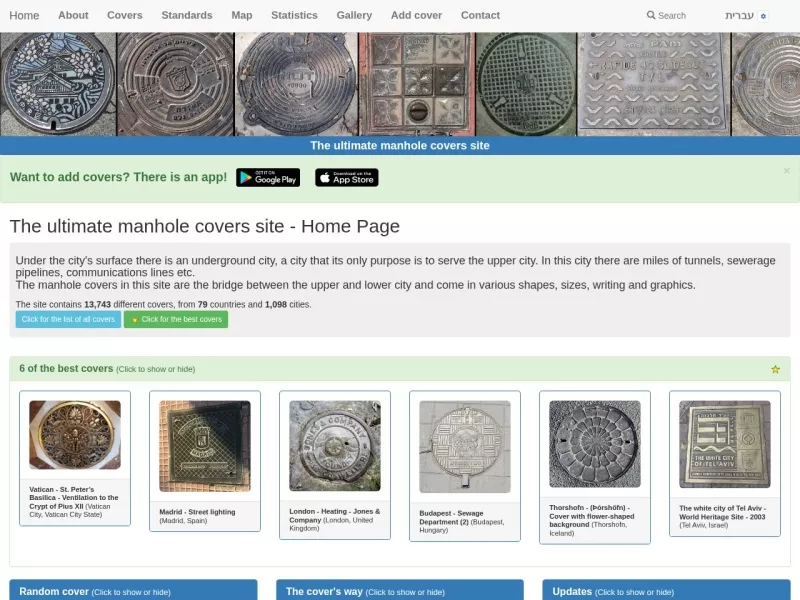Click for the list of all covers
Image resolution: width=800 pixels, height=600 pixels.
tap(68, 319)
